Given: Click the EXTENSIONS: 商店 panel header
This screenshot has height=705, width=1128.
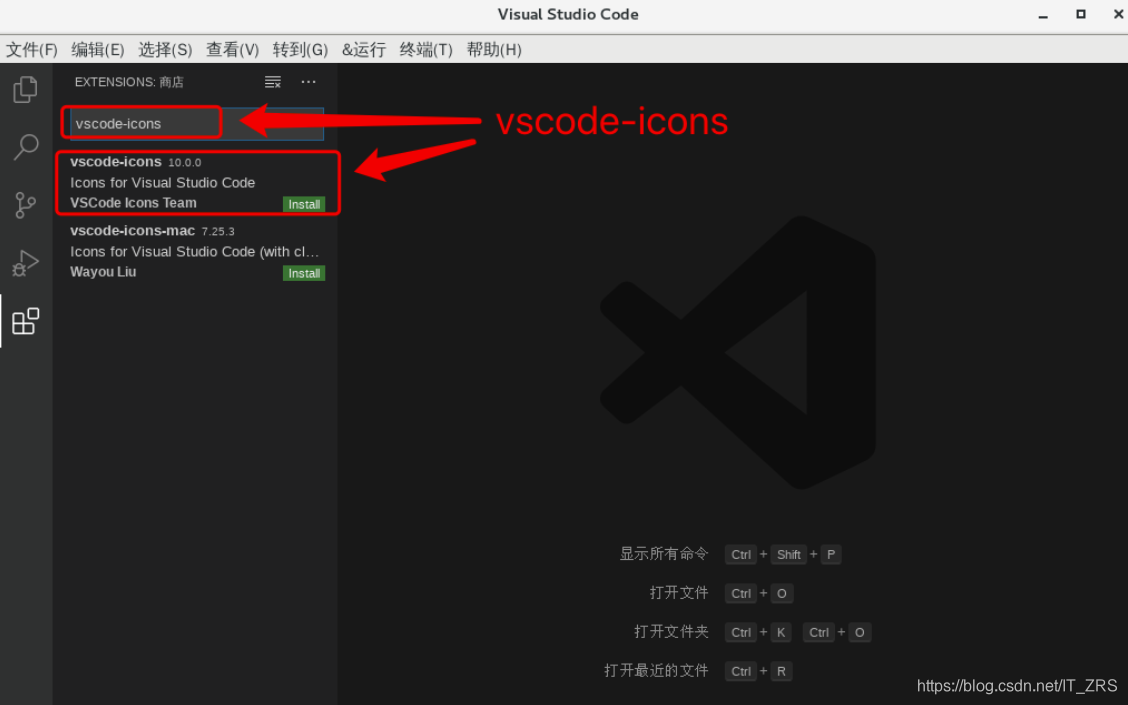Looking at the screenshot, I should [x=129, y=82].
